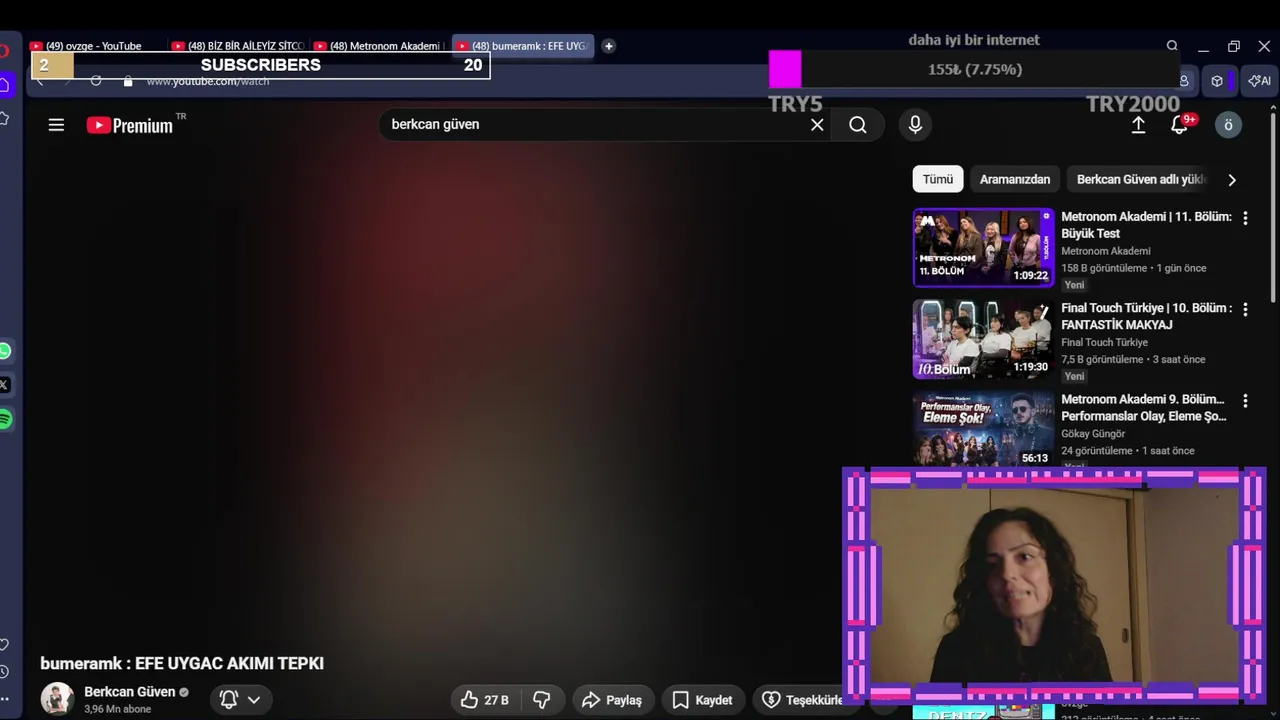Open Performanslar Olay, Eleme Şok thumbnail
This screenshot has height=720, width=1280.
click(983, 429)
